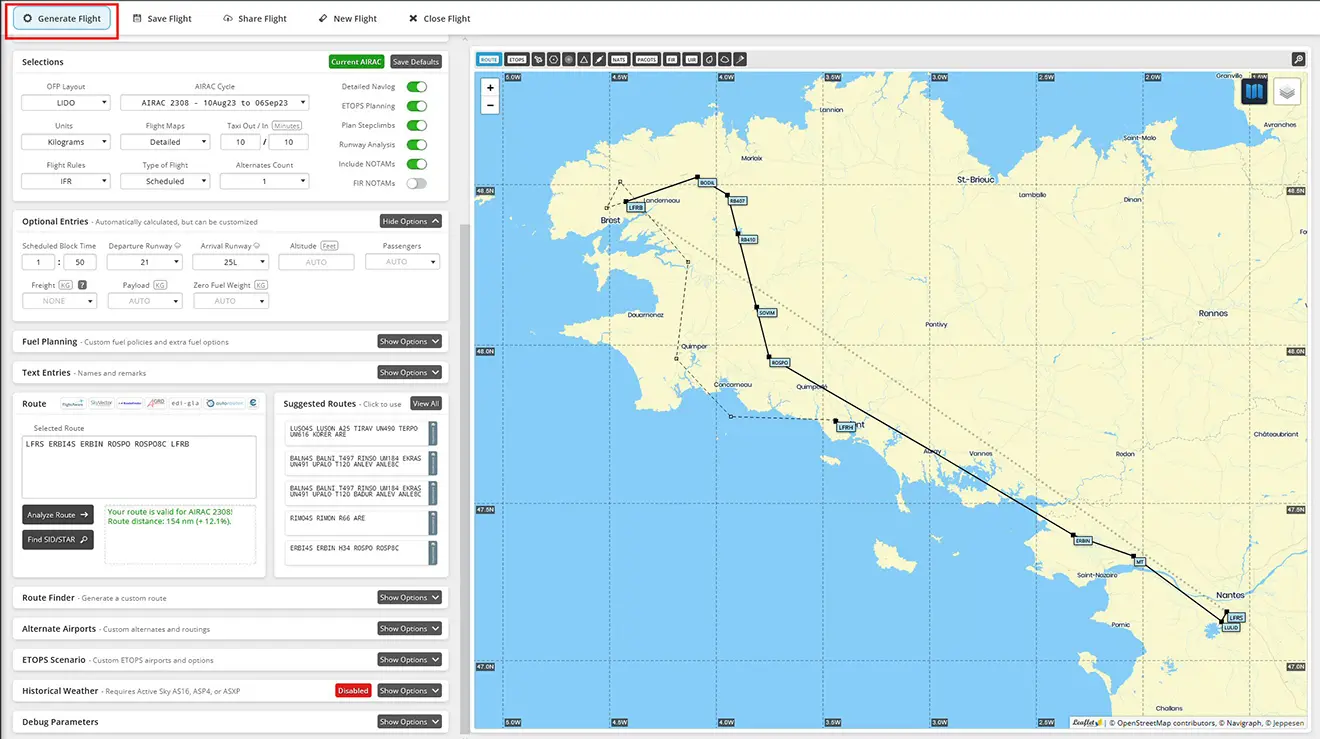Show Options for Alternate Airports

click(x=409, y=628)
